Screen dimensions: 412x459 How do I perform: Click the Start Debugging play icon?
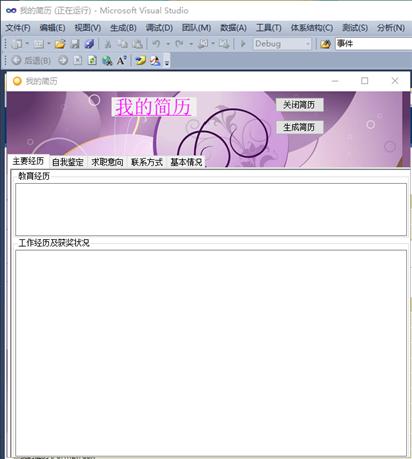(x=243, y=44)
